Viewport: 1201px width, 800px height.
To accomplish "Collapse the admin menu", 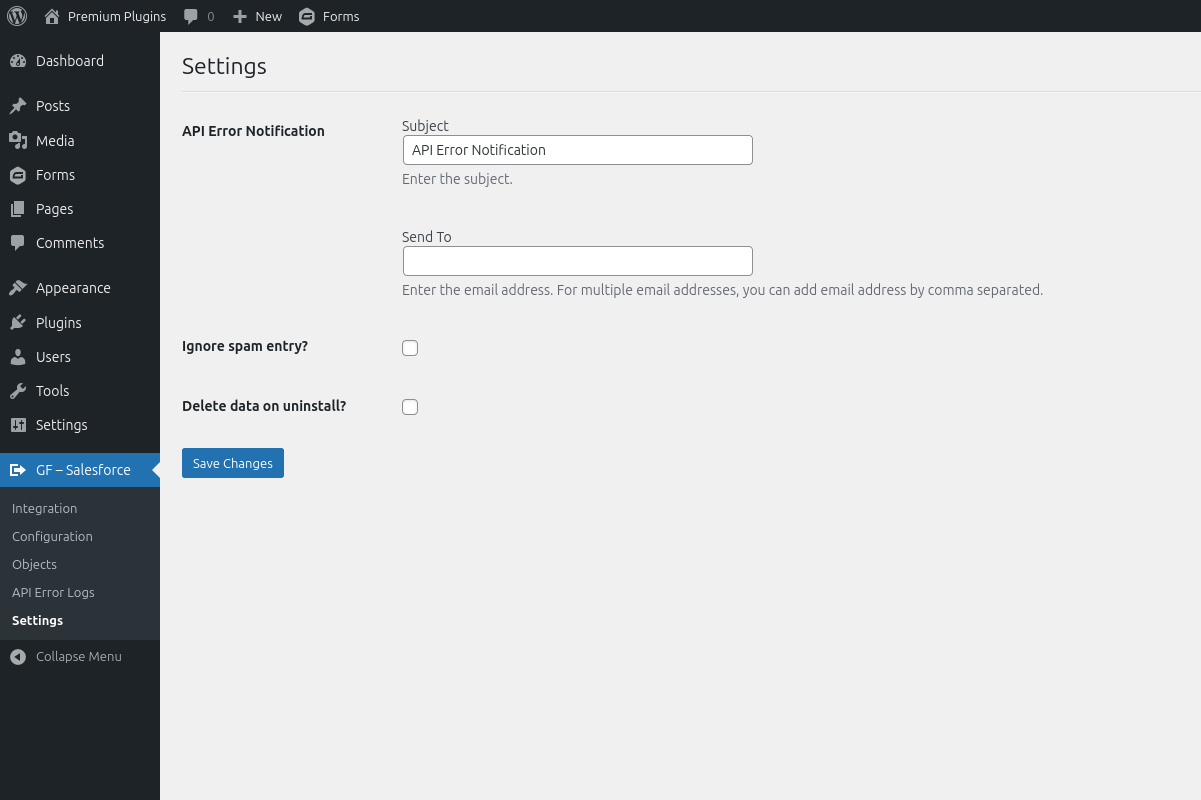I will [65, 656].
